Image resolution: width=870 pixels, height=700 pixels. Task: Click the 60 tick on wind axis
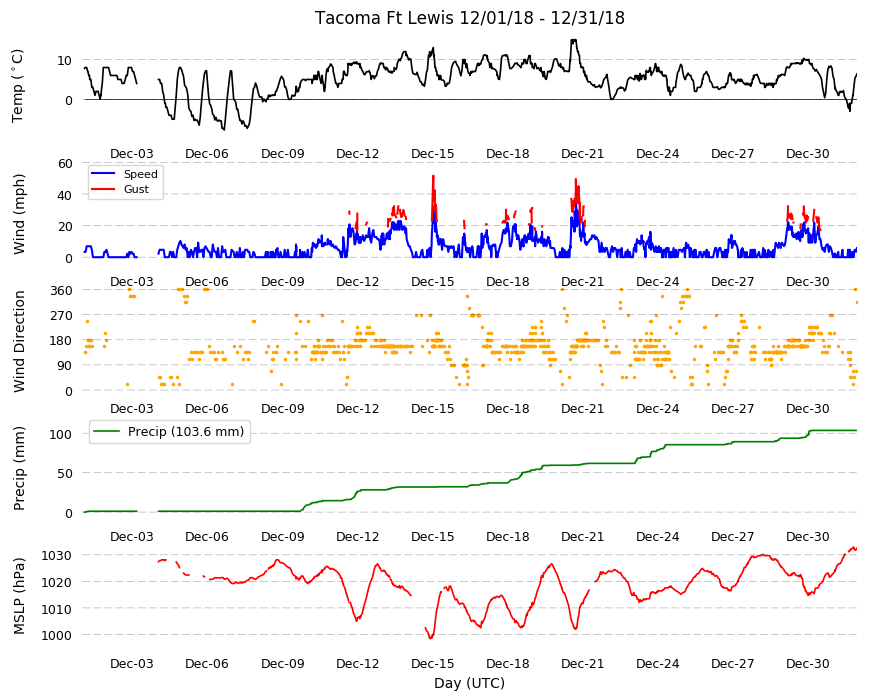[x=65, y=163]
